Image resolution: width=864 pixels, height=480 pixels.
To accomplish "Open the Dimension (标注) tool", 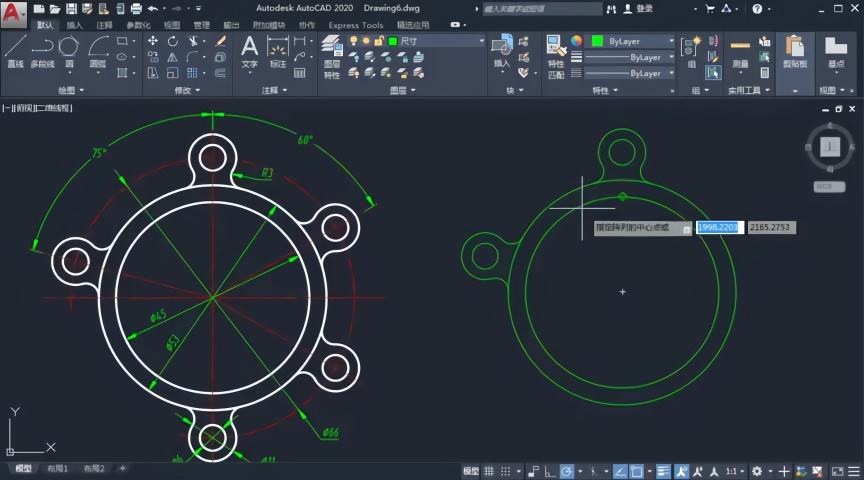I will point(278,52).
